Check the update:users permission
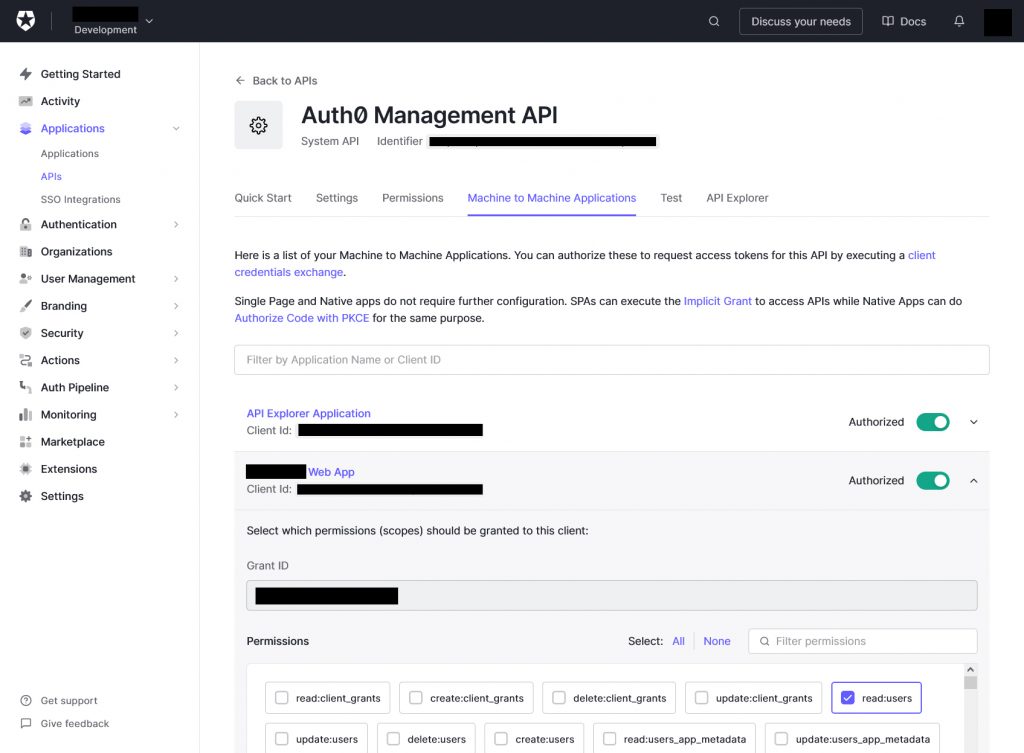Screen dimensions: 1024x753 coord(281,739)
